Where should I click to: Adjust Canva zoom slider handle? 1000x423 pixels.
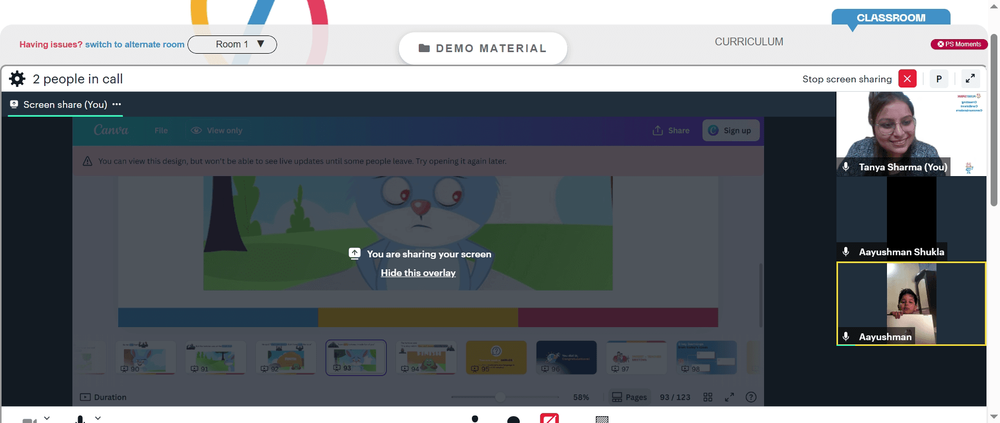500,397
